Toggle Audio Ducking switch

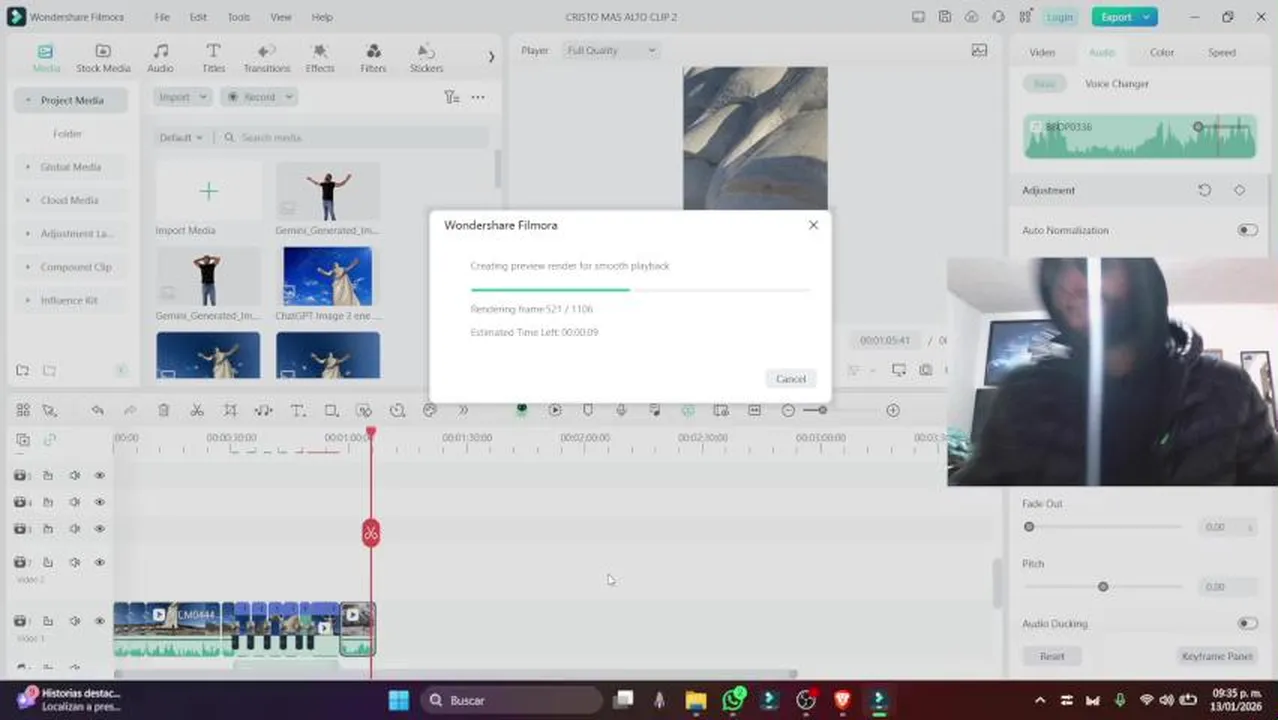(1247, 623)
